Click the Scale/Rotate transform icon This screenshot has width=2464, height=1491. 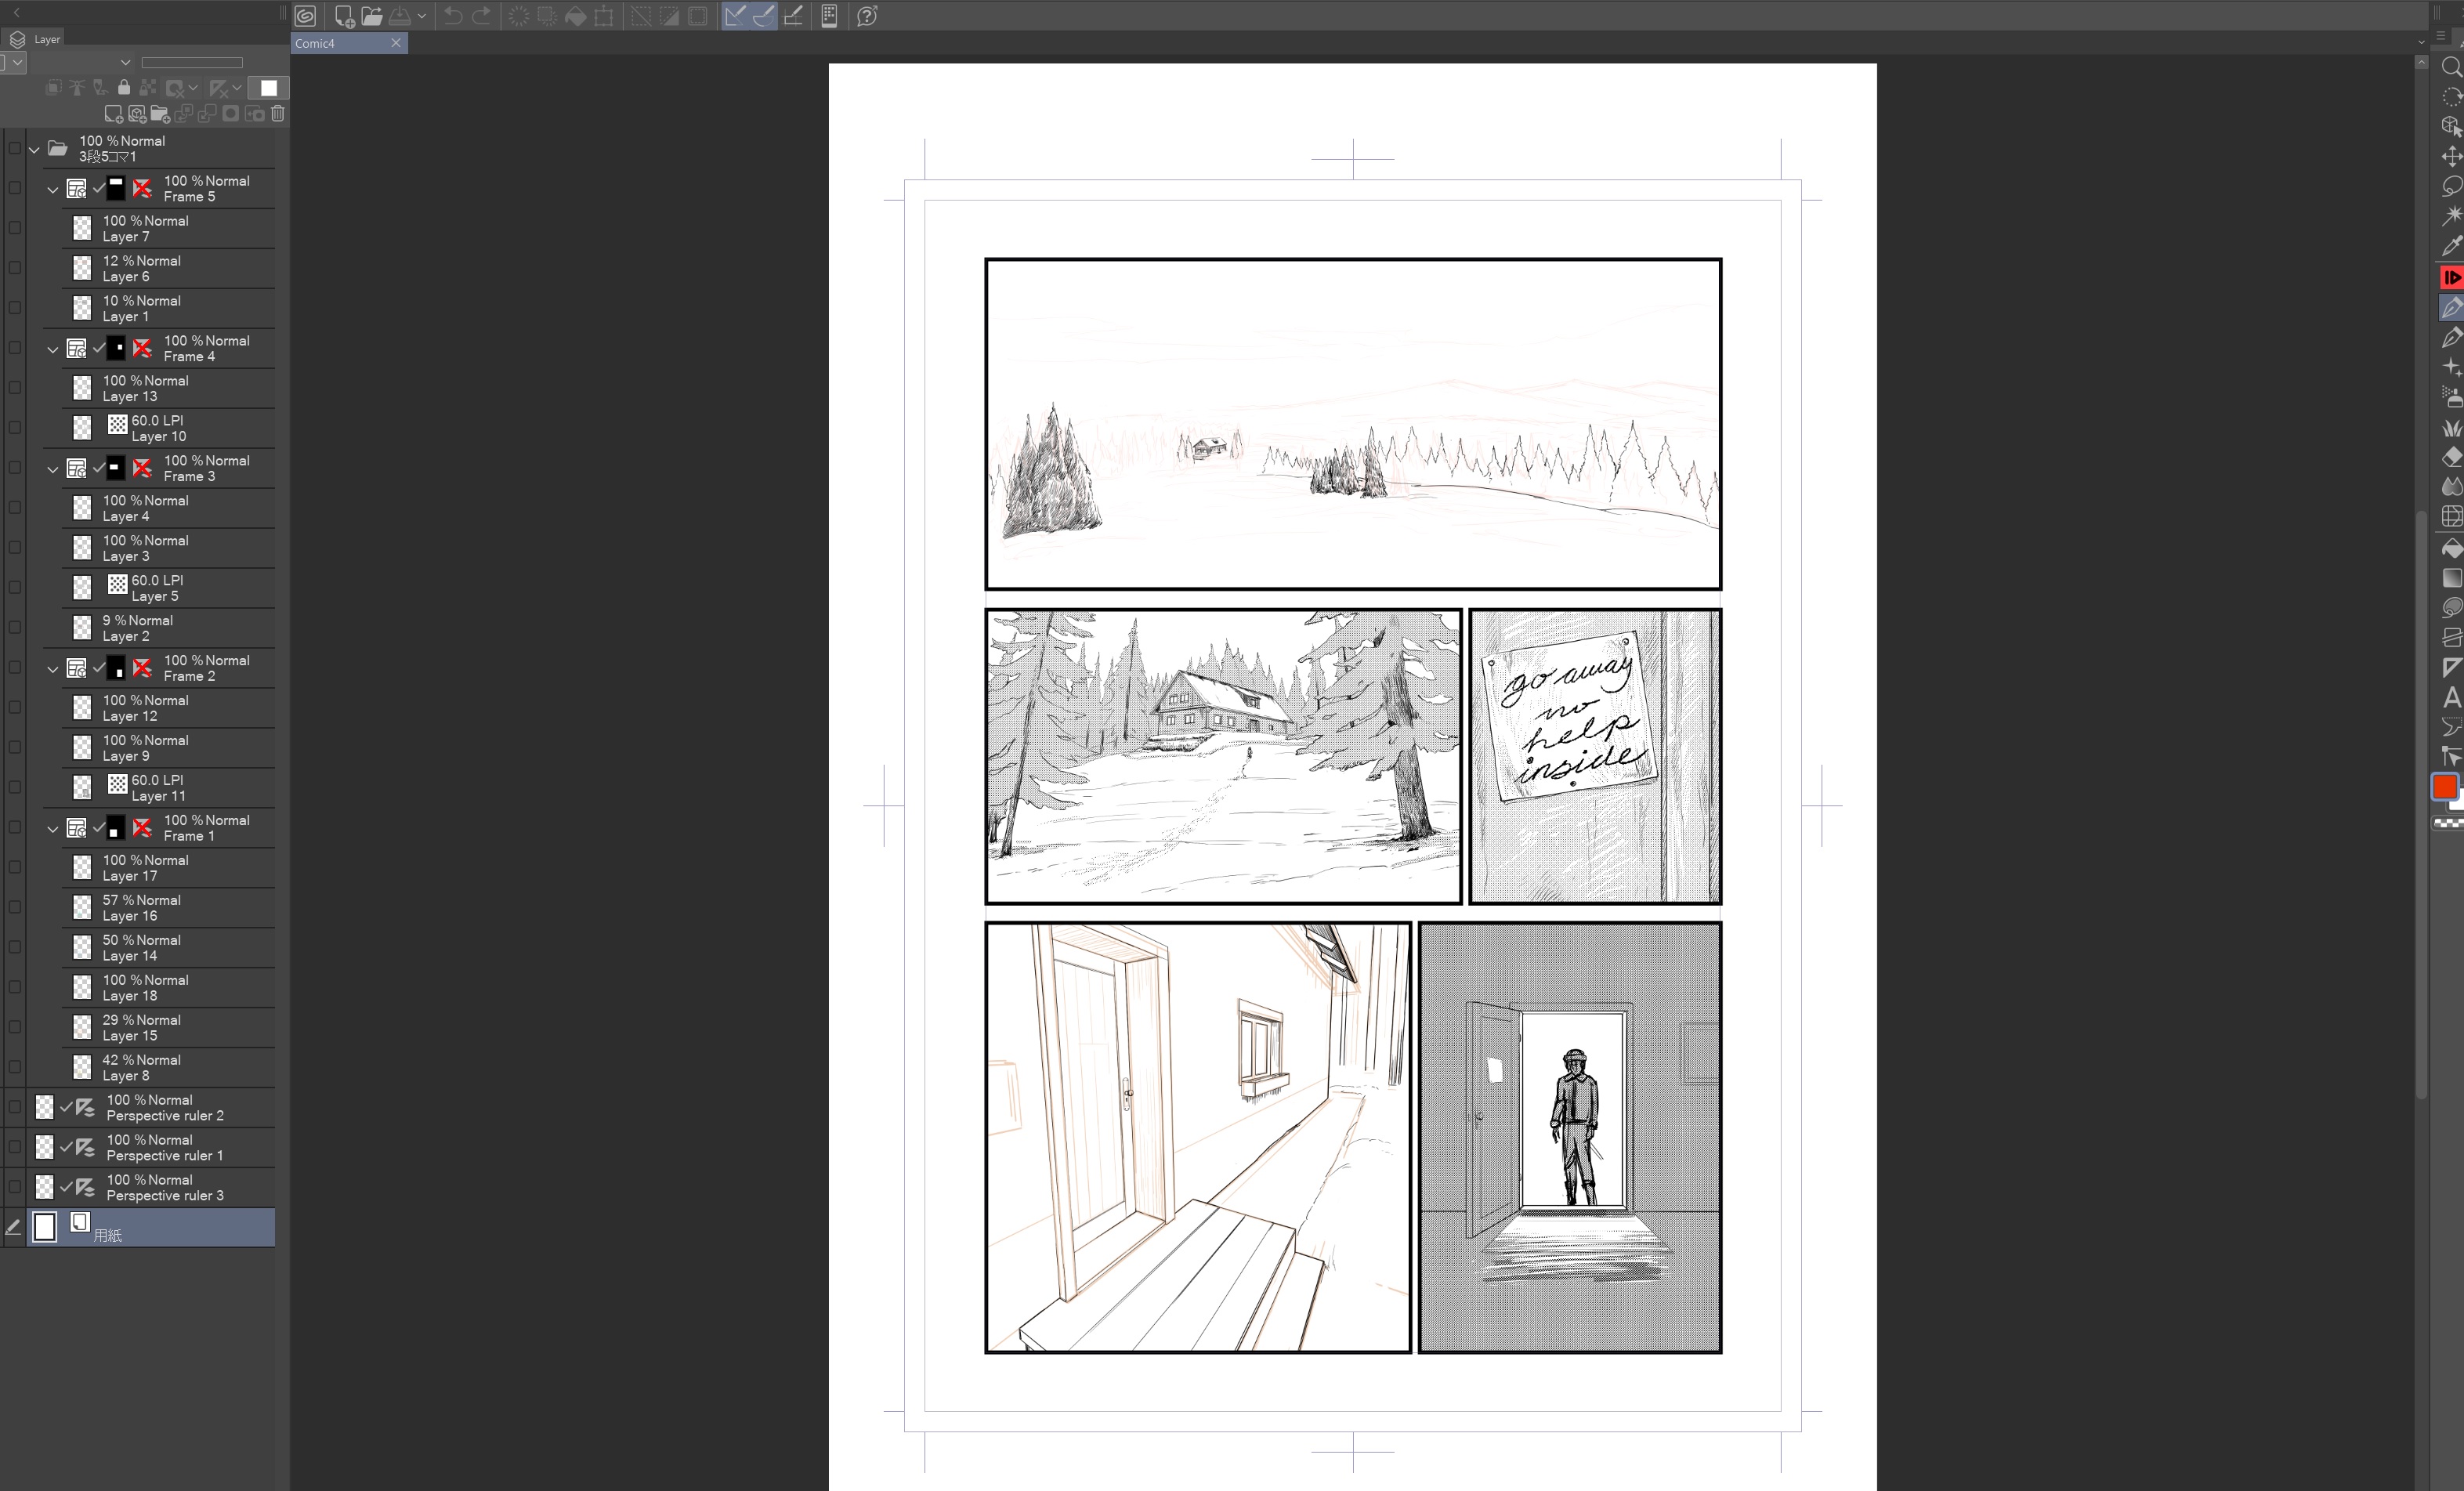(604, 16)
